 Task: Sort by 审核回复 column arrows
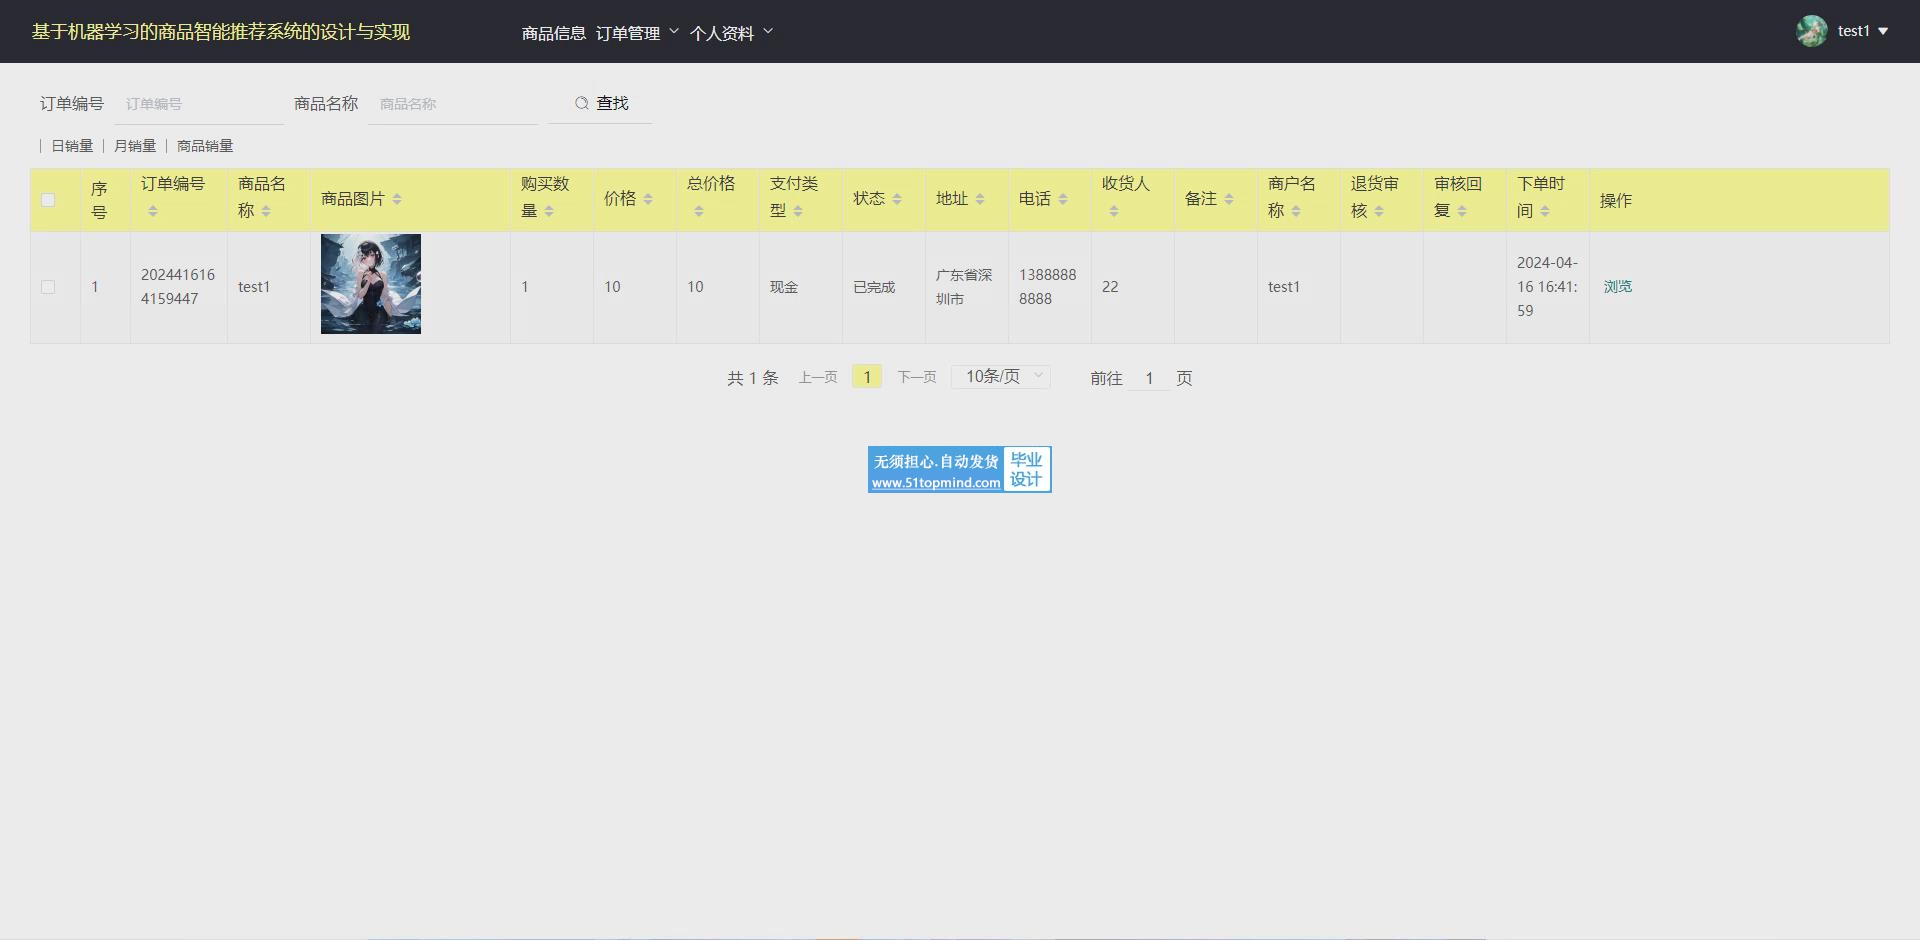1462,211
